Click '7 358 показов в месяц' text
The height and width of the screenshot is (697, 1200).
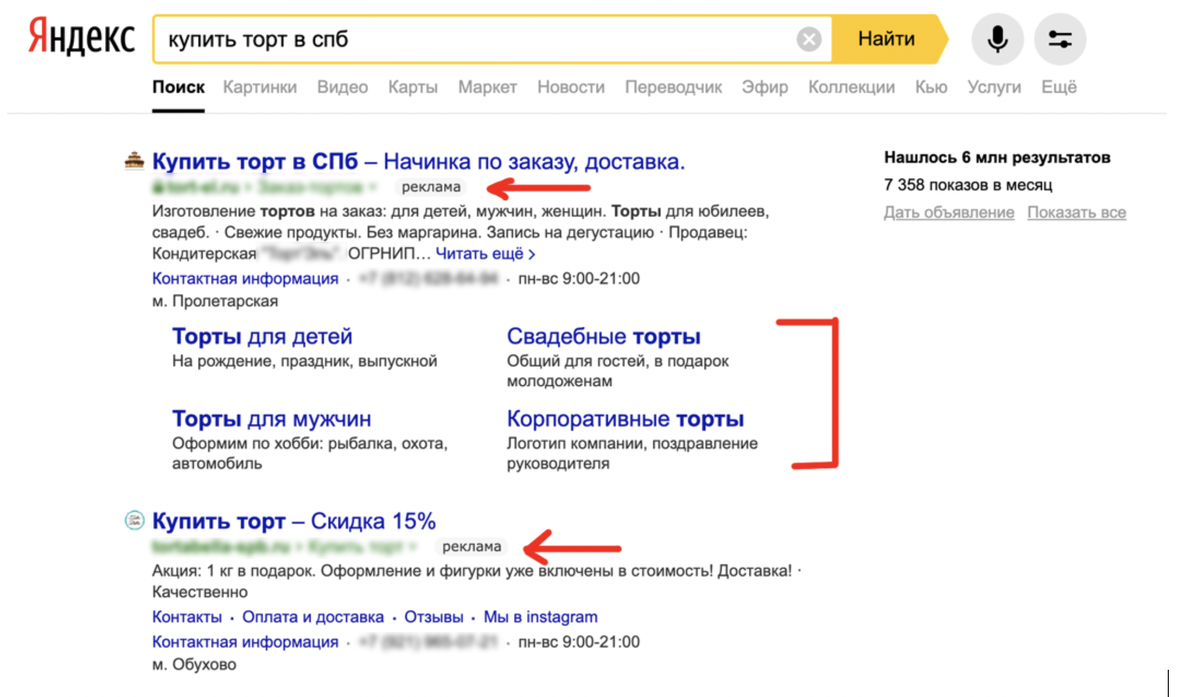pos(968,184)
